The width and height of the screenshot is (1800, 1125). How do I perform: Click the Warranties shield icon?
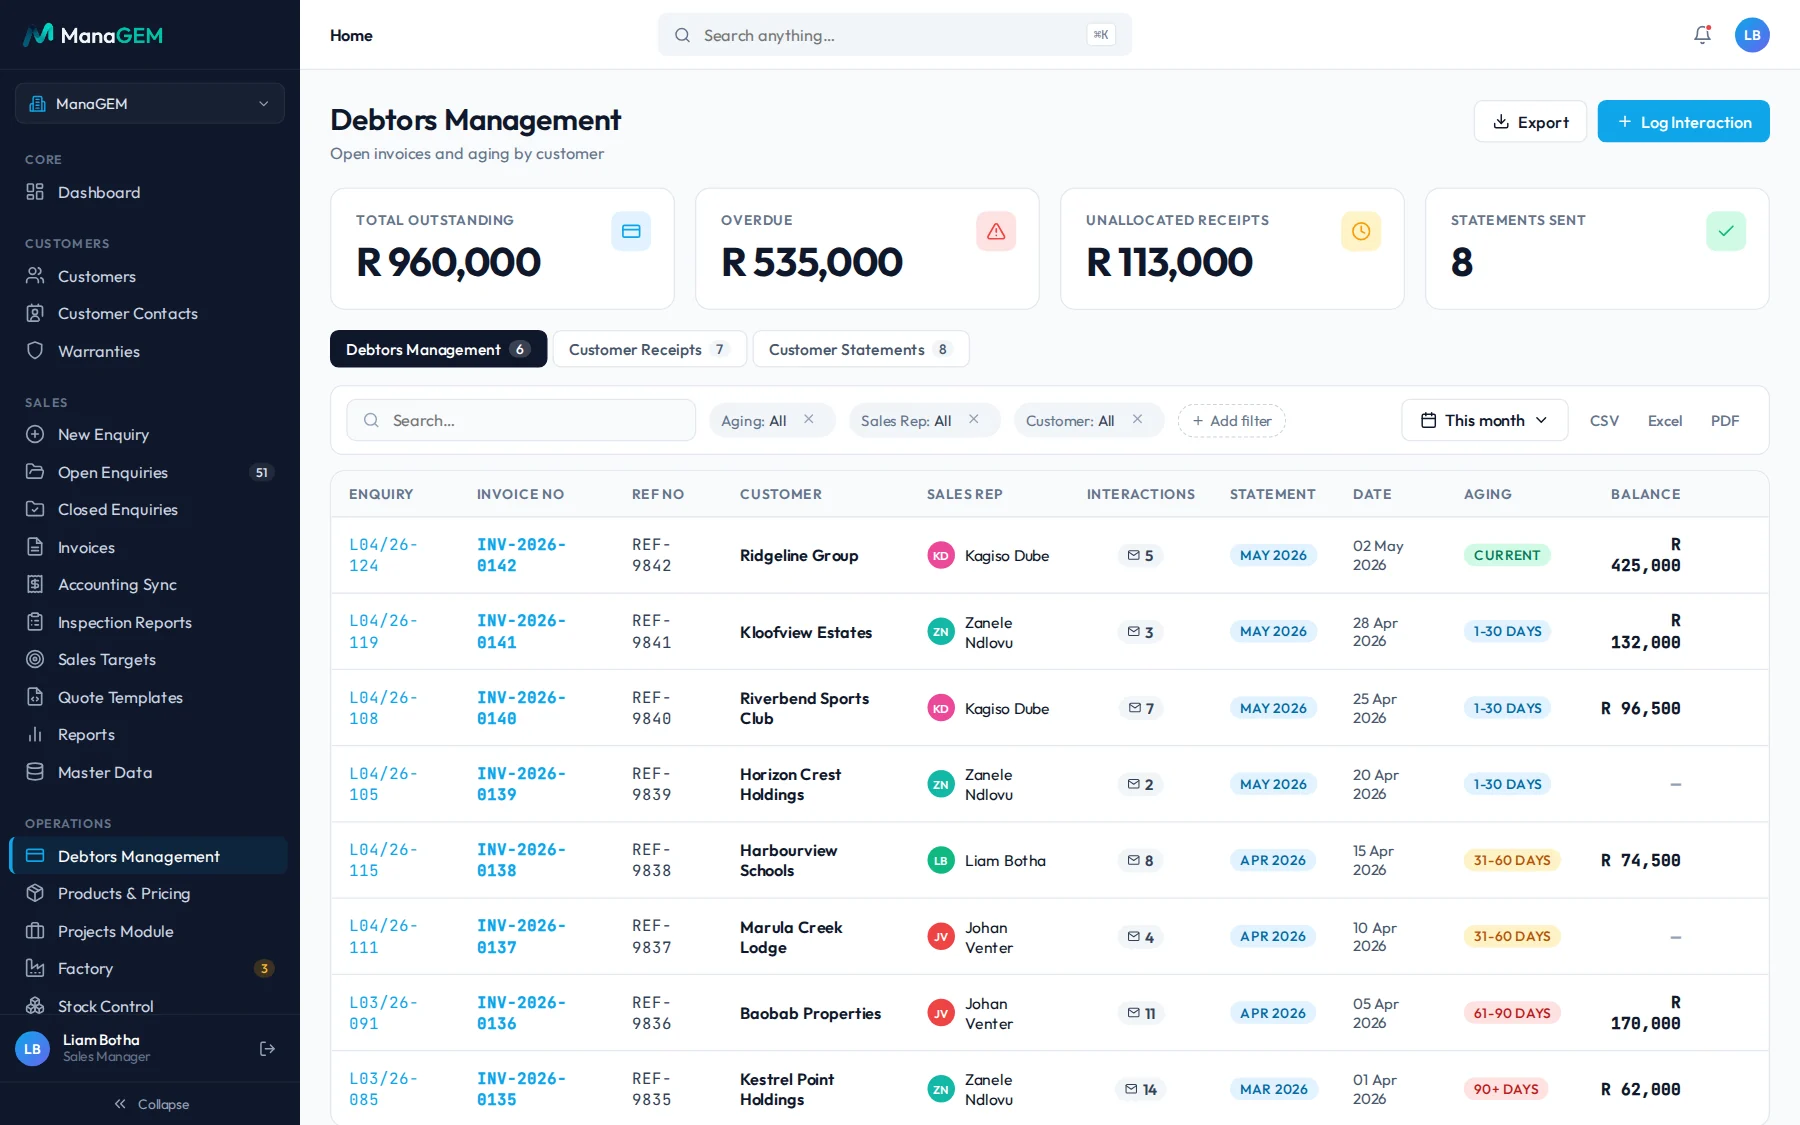(x=35, y=351)
